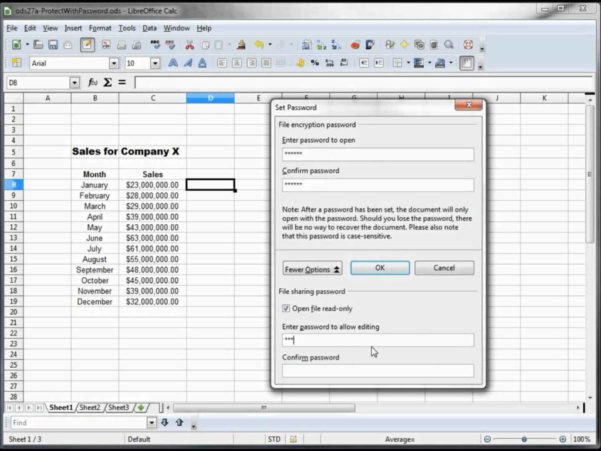Screen dimensions: 601x451
Task: Click the sharing Confirm password field
Action: 377,371
